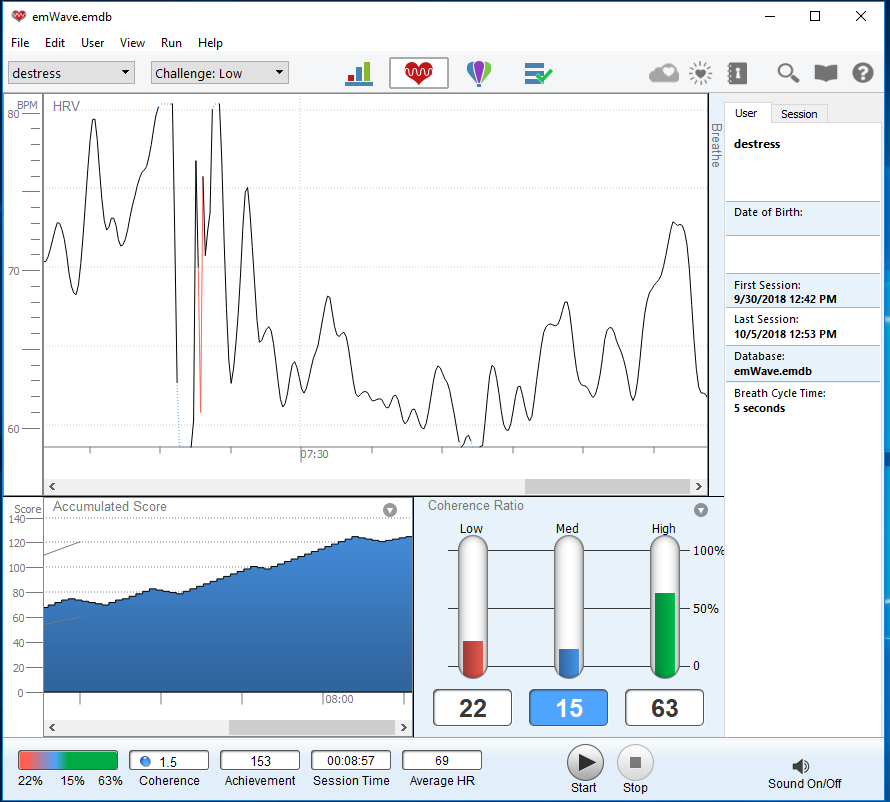Click the Achievement field showing 153

click(x=260, y=761)
